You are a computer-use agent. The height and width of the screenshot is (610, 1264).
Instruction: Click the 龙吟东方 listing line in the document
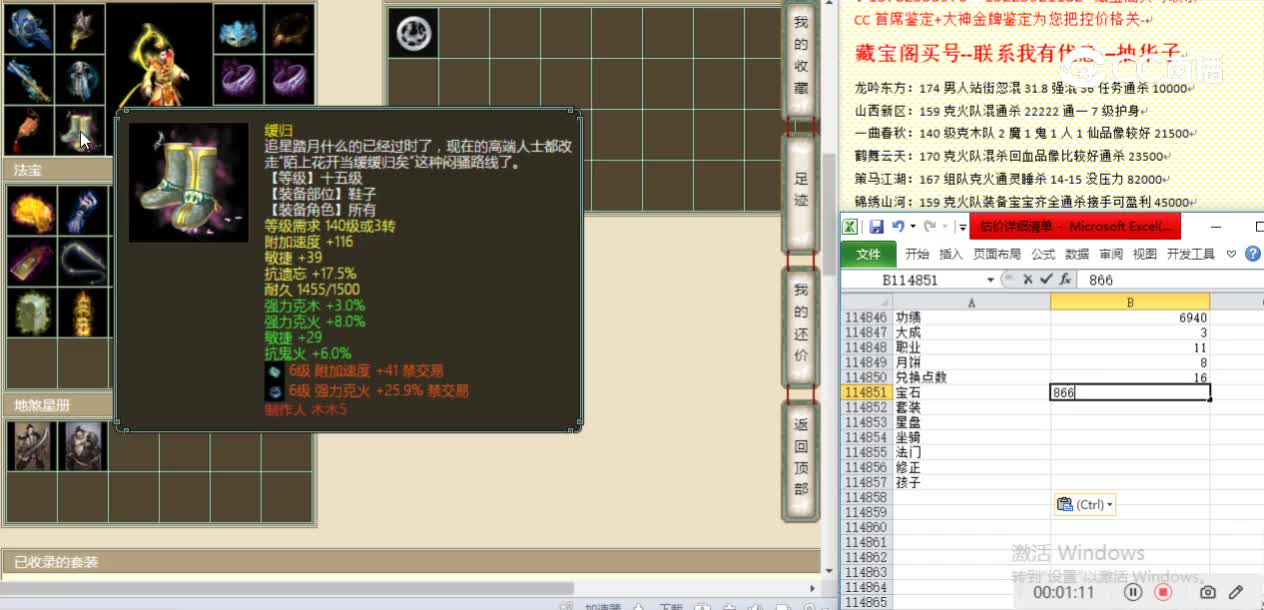(x=1022, y=88)
